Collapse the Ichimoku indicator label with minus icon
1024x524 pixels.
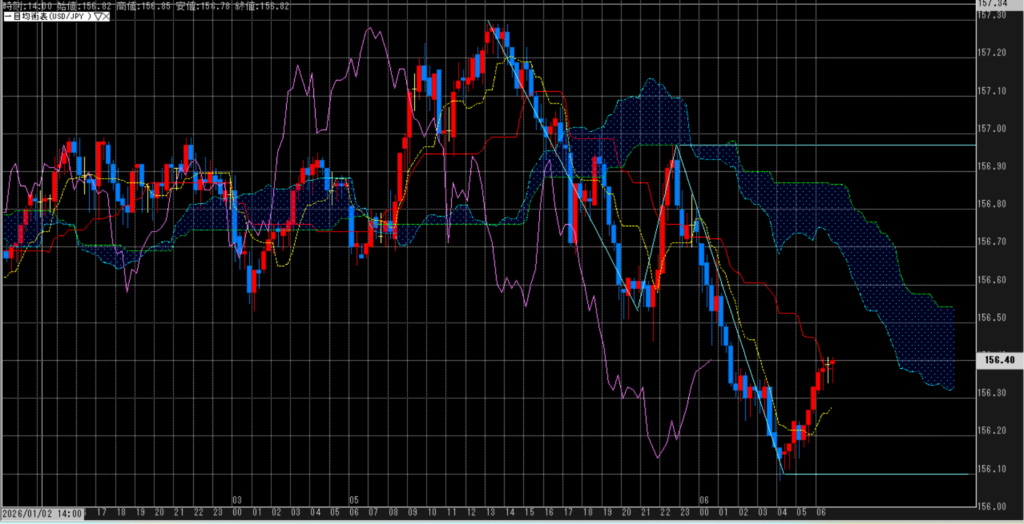coord(5,17)
